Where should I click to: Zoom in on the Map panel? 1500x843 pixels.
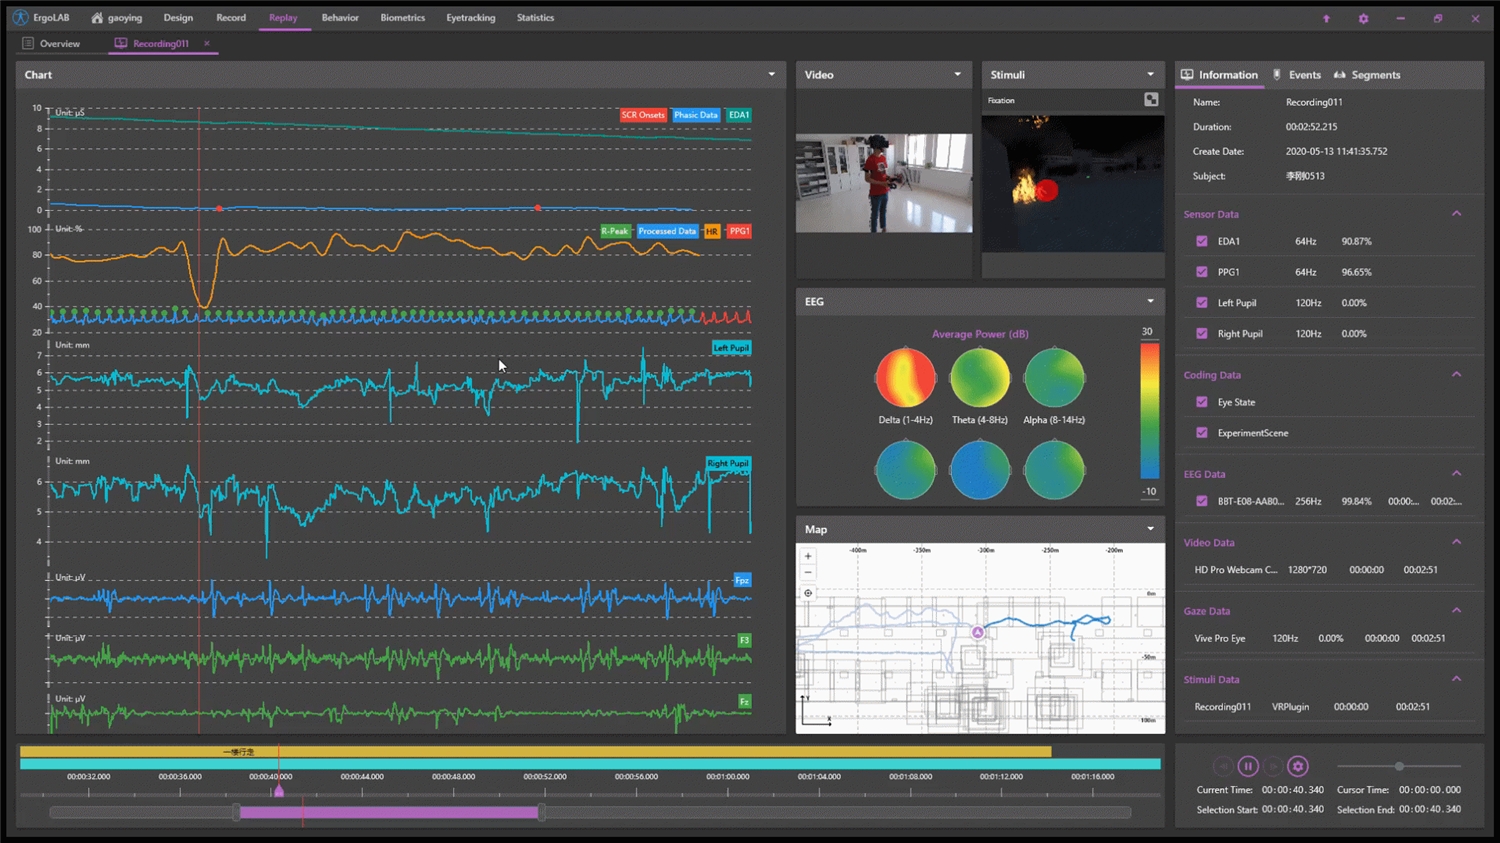[x=808, y=556]
